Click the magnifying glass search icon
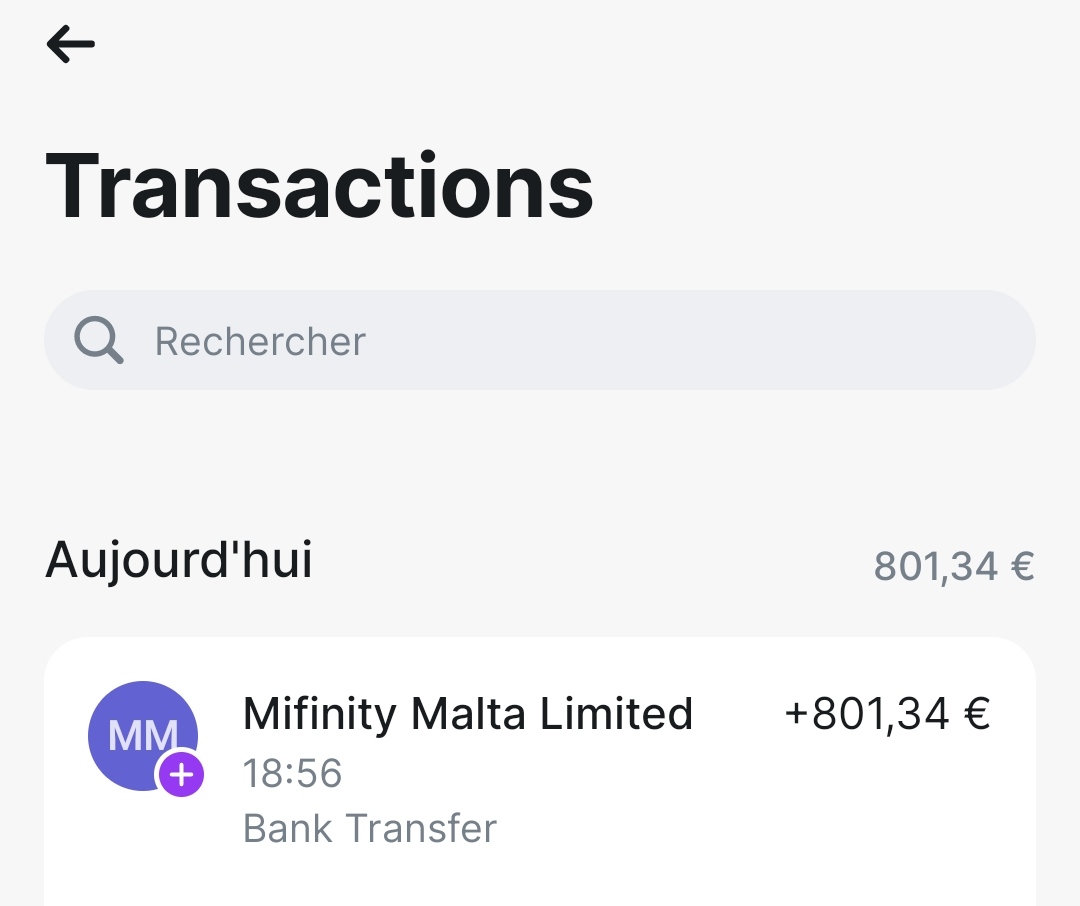The height and width of the screenshot is (906, 1080). pyautogui.click(x=99, y=341)
